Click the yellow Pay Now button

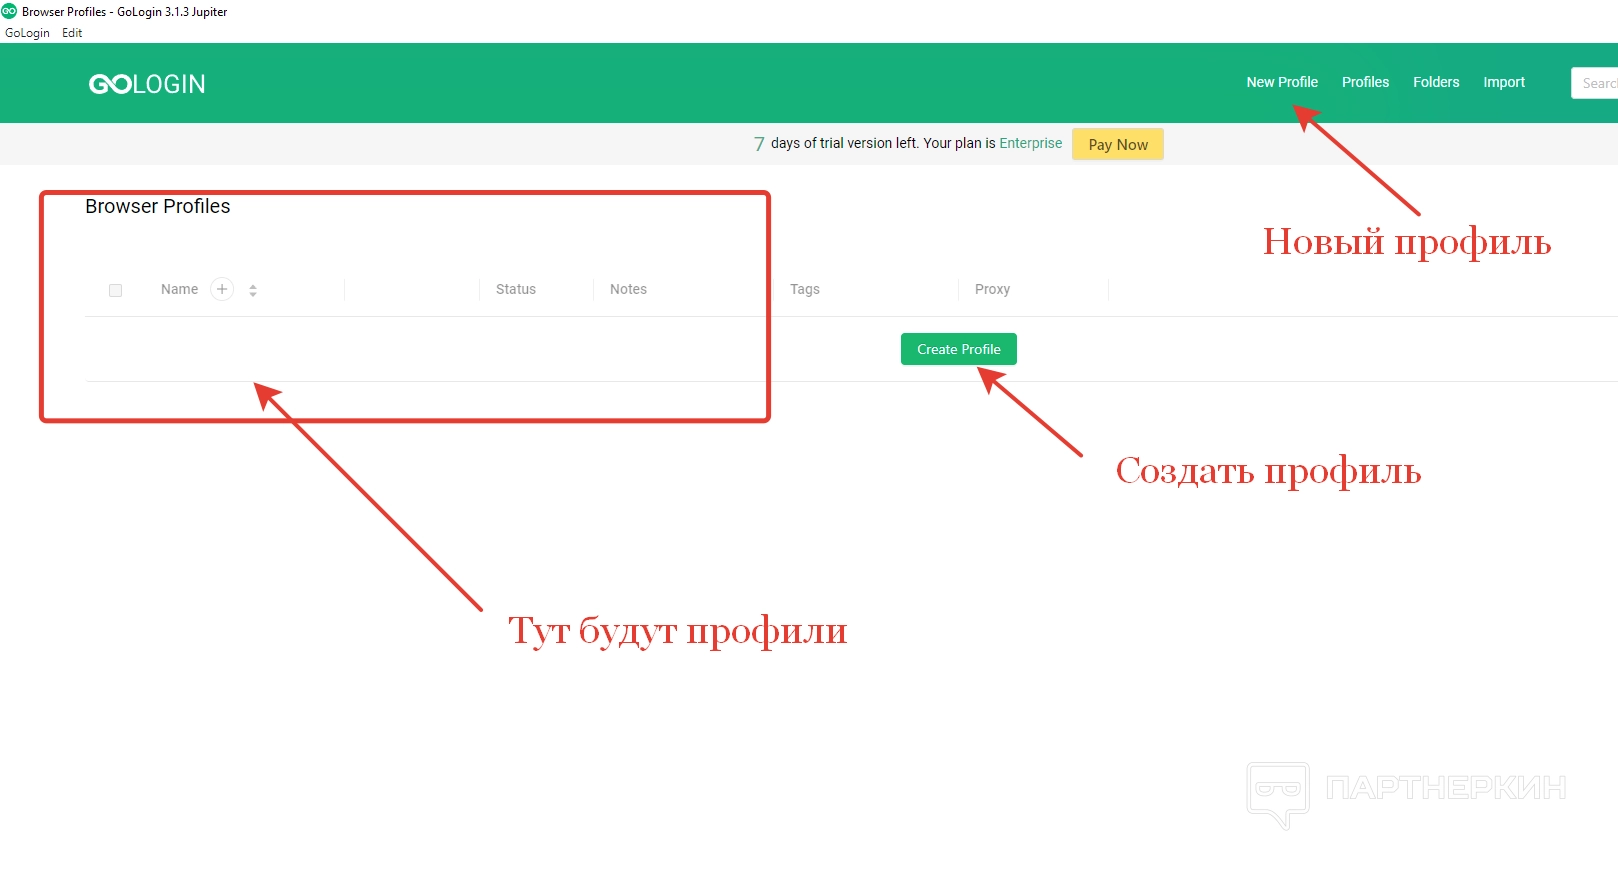tap(1118, 144)
